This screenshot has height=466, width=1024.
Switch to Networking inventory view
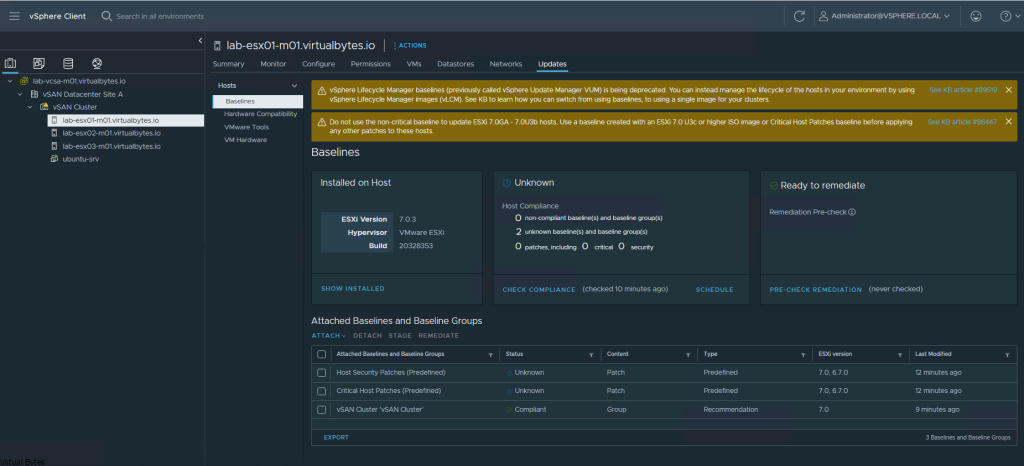tap(97, 63)
